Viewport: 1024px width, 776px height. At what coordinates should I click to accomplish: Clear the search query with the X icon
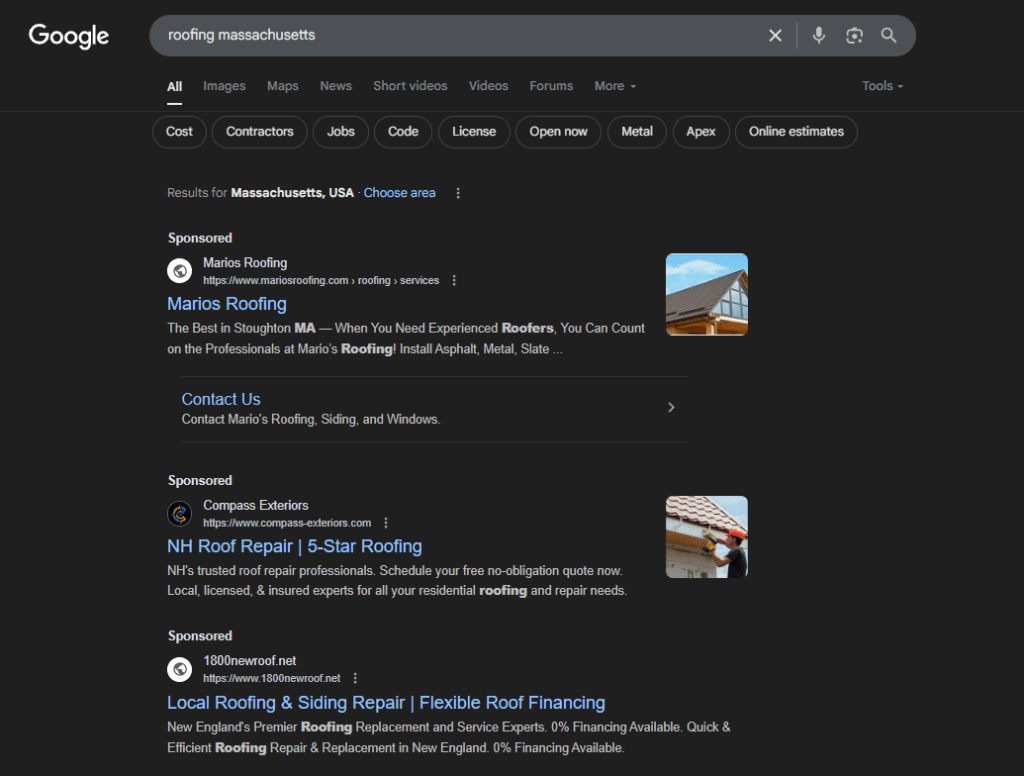pyautogui.click(x=775, y=35)
